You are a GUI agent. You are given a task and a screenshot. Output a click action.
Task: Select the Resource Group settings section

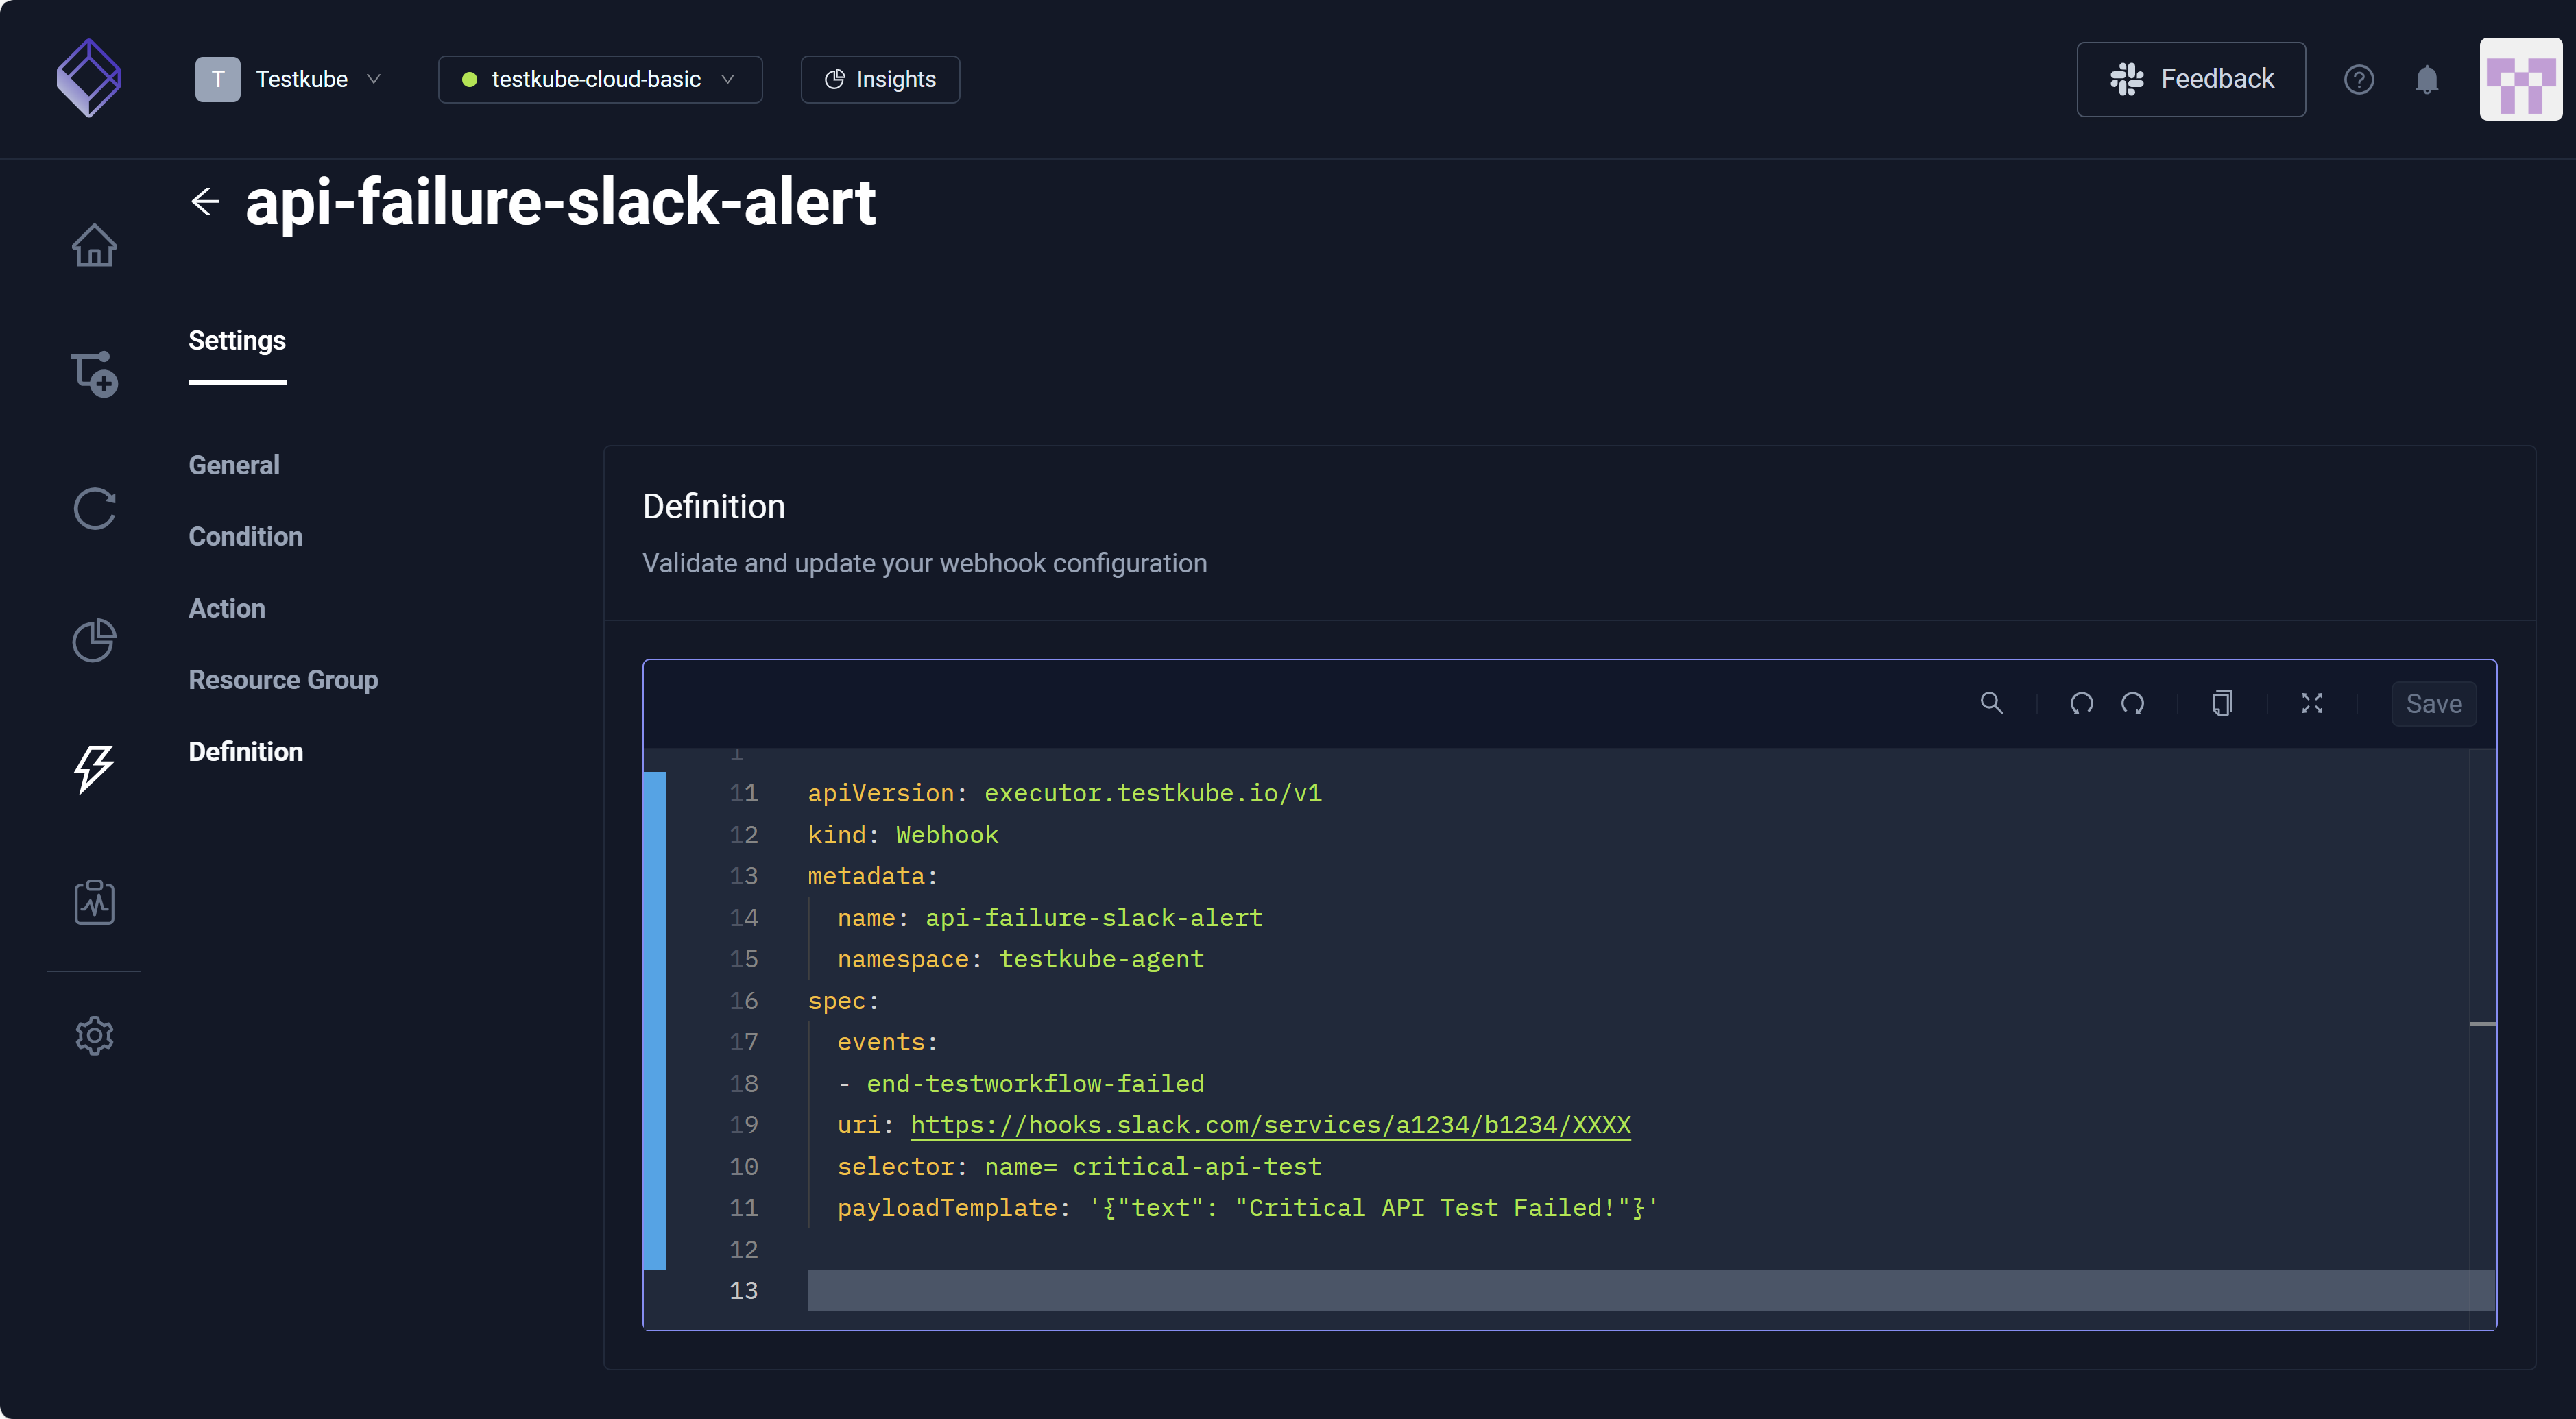click(x=283, y=680)
